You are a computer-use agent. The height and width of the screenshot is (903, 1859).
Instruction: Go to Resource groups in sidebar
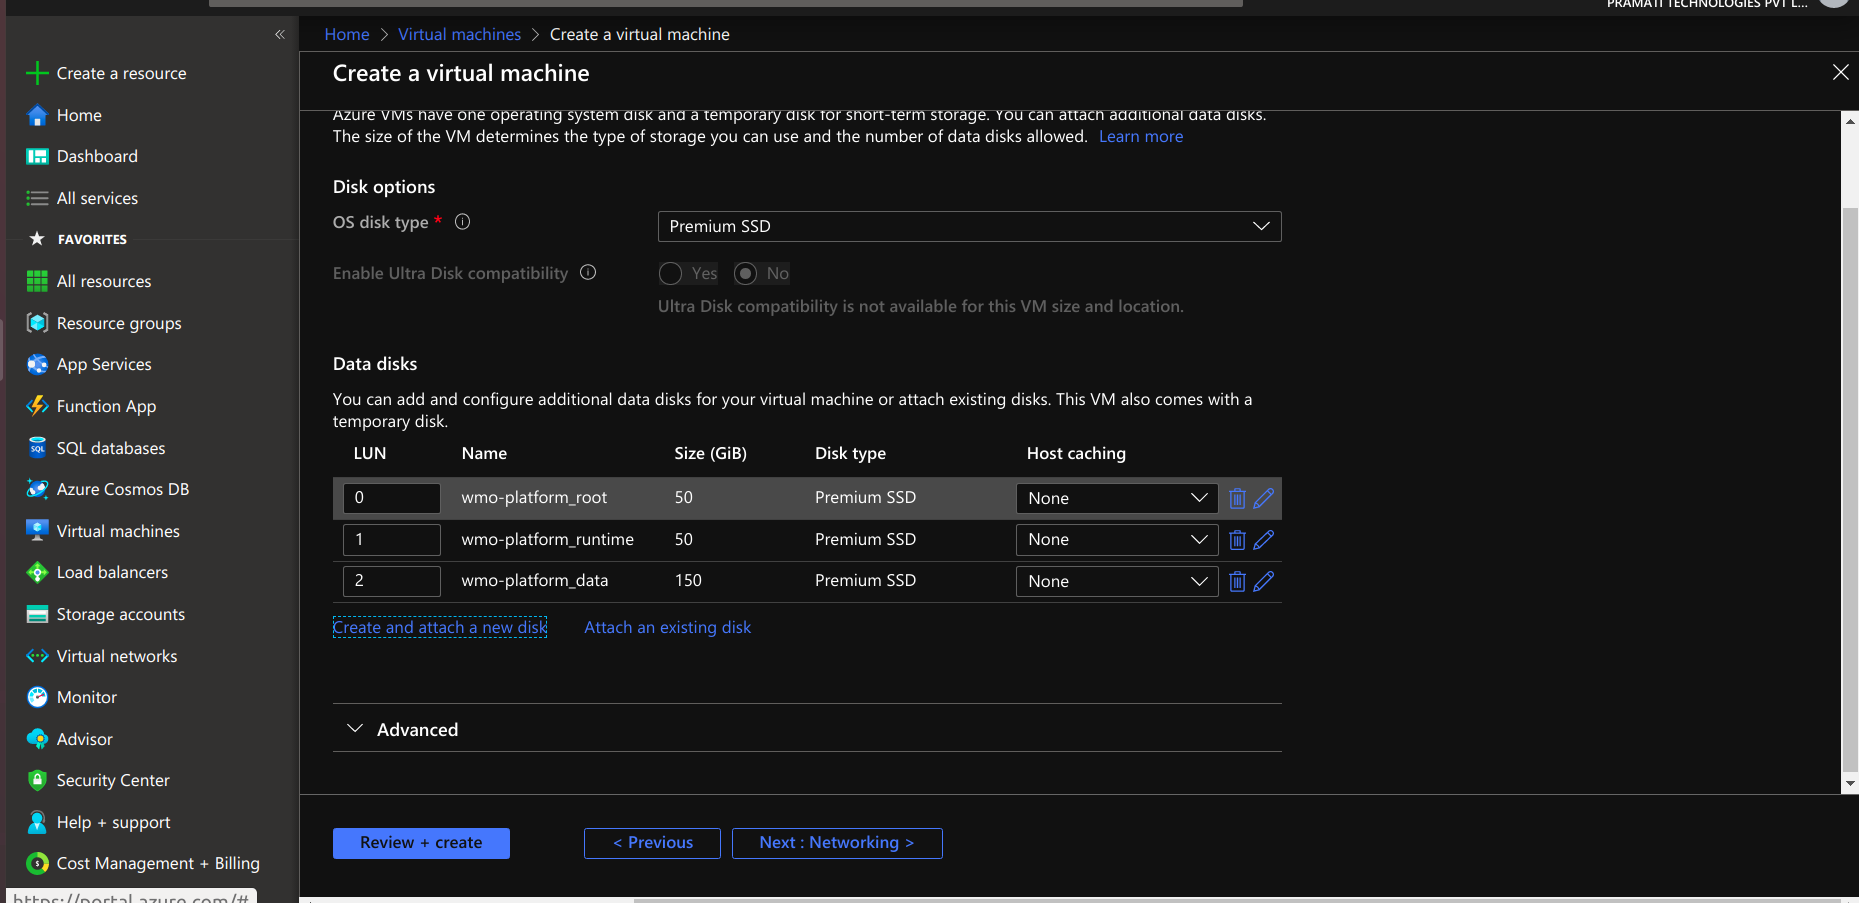(x=119, y=323)
